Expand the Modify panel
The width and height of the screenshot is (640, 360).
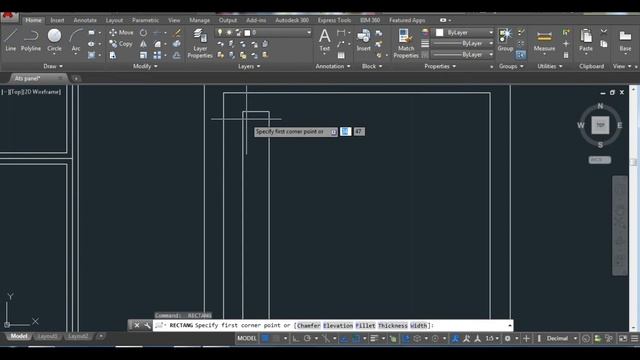click(145, 66)
